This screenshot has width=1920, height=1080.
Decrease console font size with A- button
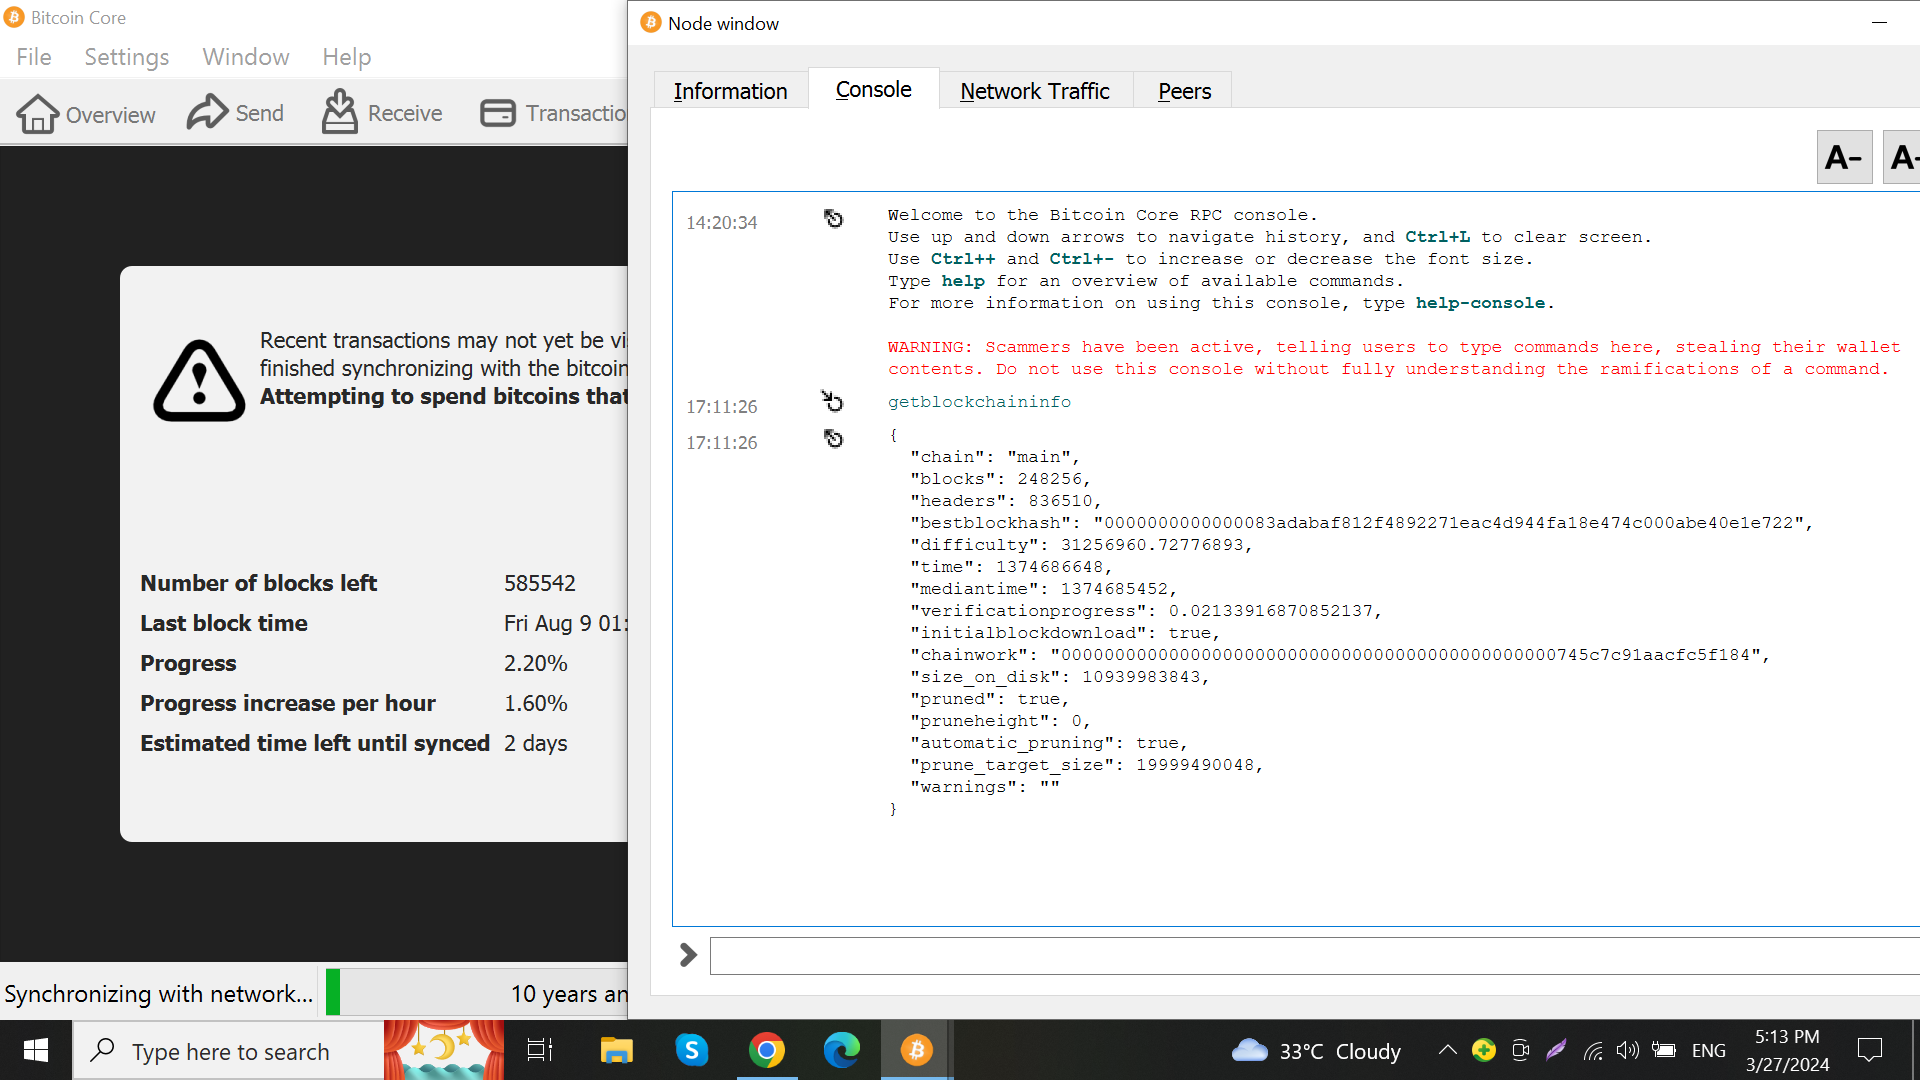(x=1844, y=157)
